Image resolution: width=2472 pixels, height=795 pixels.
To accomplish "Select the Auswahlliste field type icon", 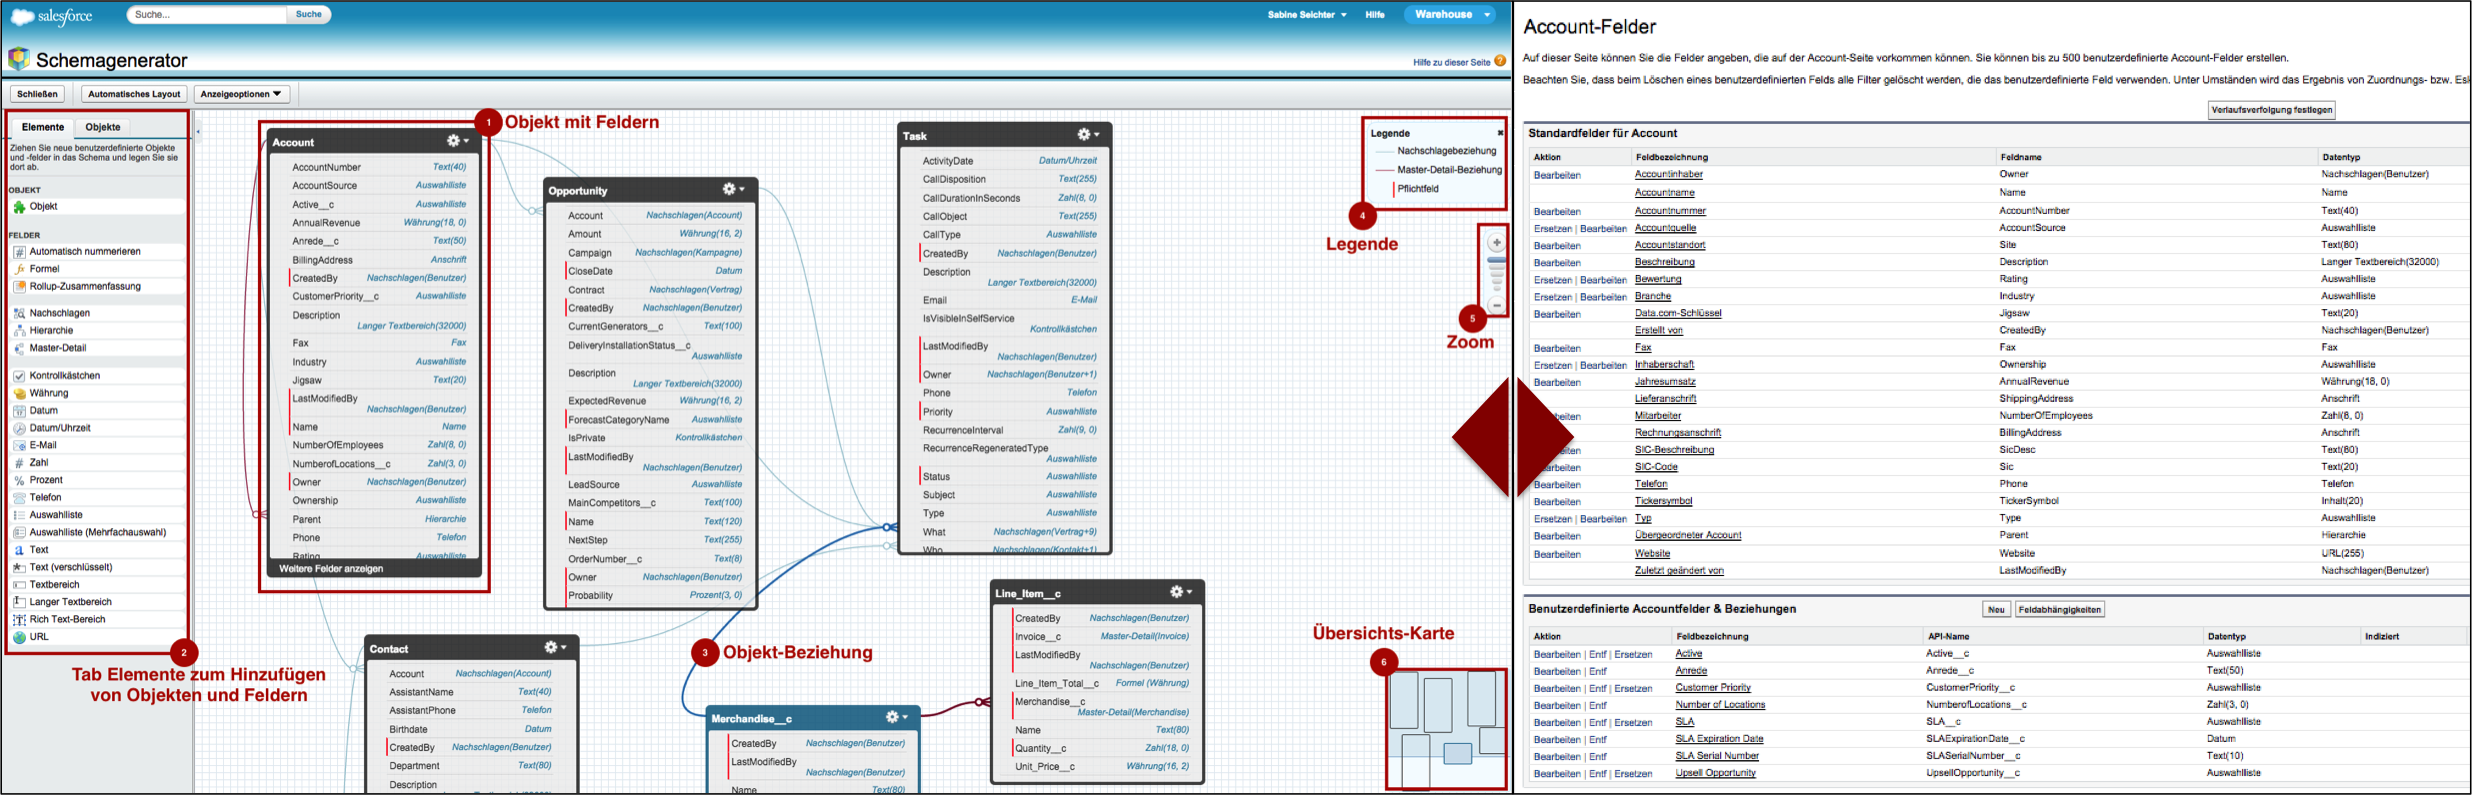I will tap(19, 515).
